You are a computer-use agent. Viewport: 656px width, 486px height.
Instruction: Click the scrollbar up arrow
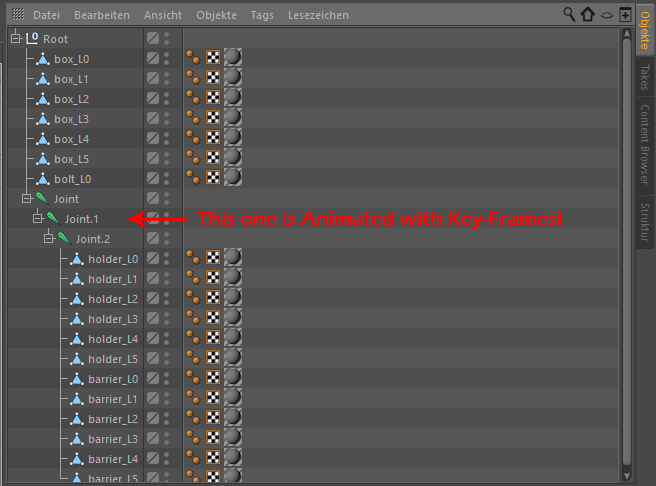pos(626,33)
